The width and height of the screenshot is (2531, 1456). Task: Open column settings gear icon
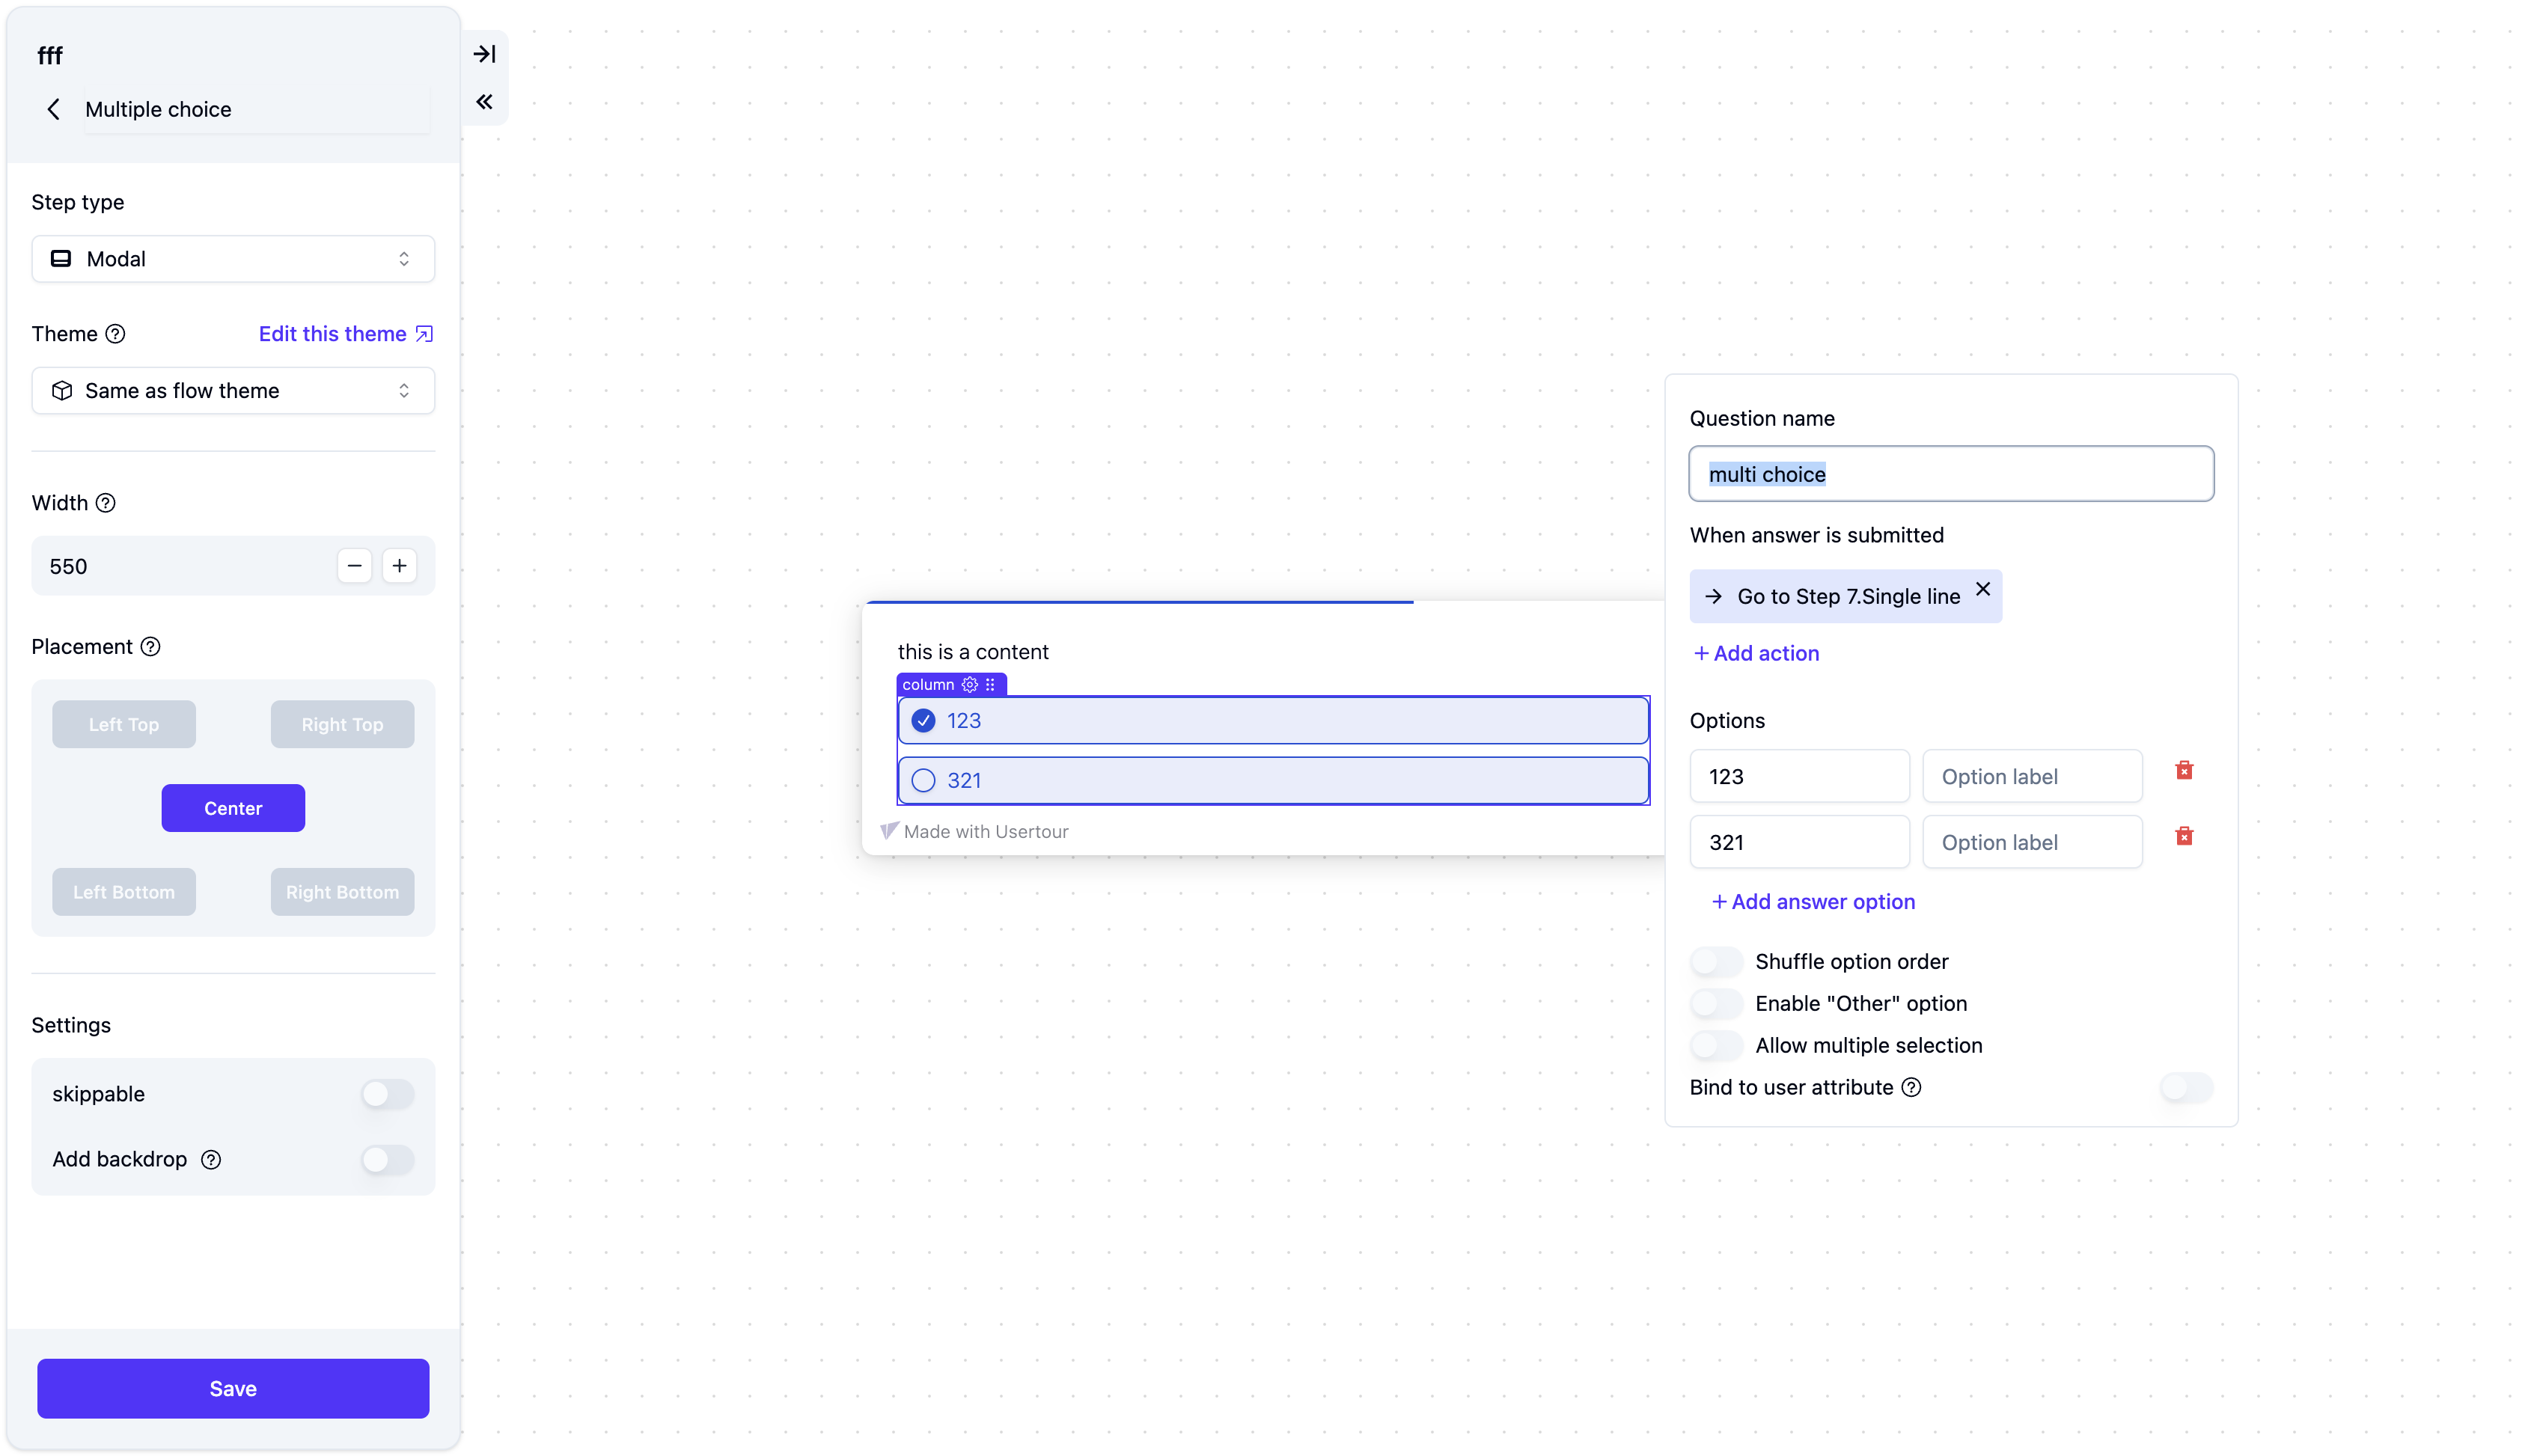click(x=969, y=685)
